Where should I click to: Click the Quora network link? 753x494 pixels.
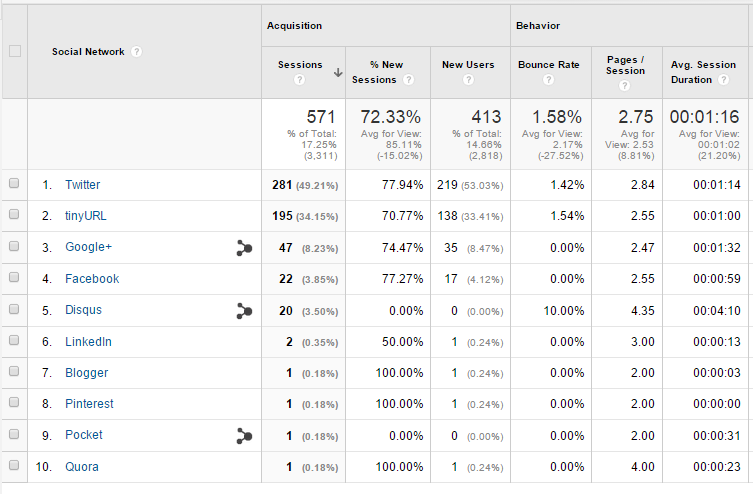82,467
